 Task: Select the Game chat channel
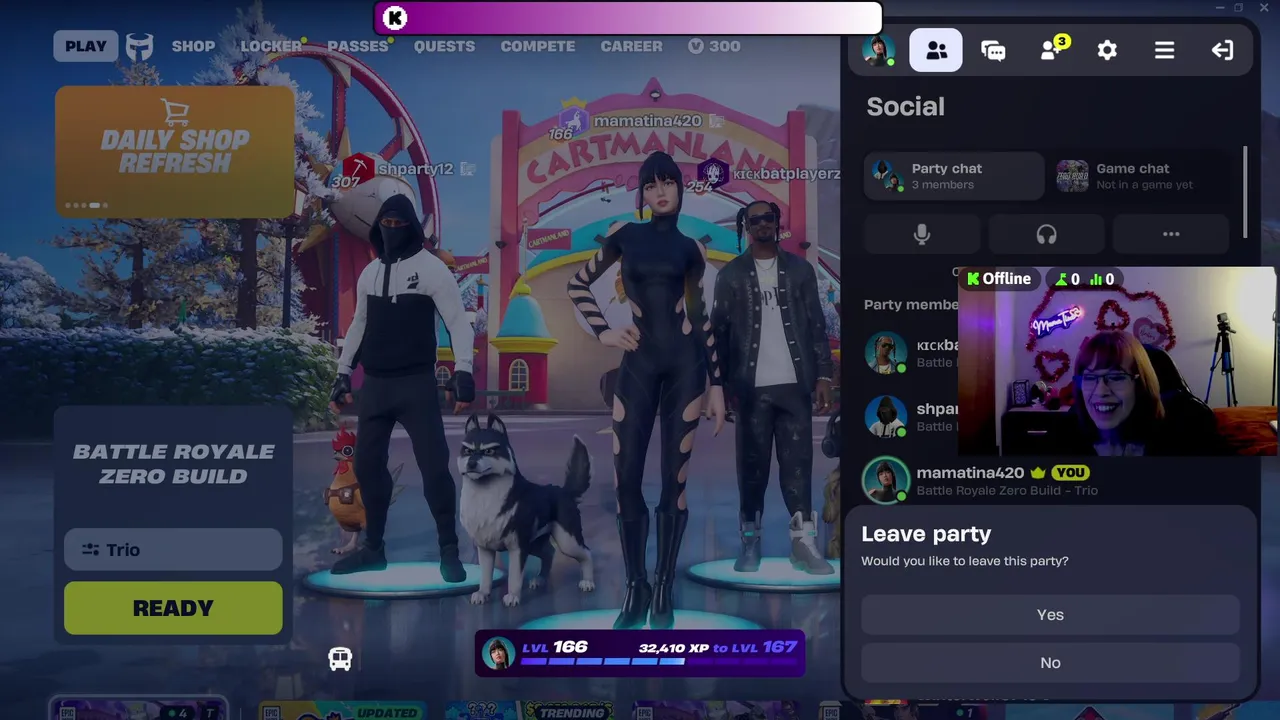point(1140,176)
